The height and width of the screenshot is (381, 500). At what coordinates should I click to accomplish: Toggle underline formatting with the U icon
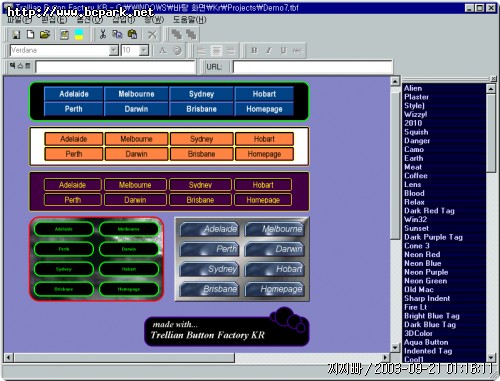point(283,50)
